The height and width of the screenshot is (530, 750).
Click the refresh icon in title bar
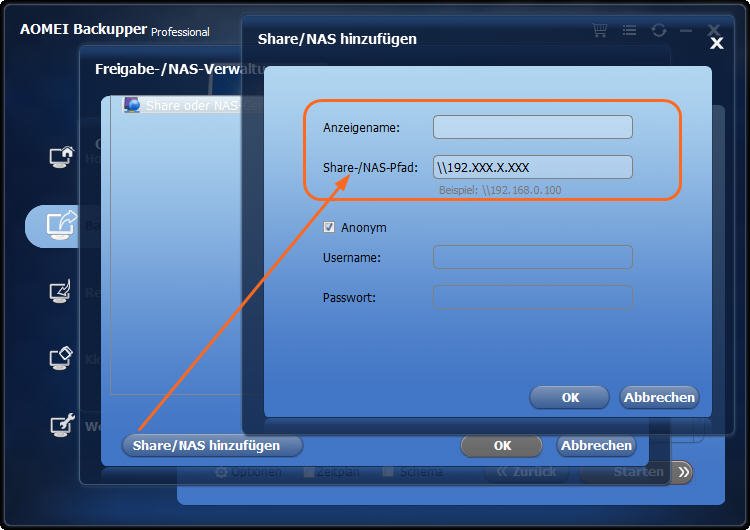pos(659,30)
